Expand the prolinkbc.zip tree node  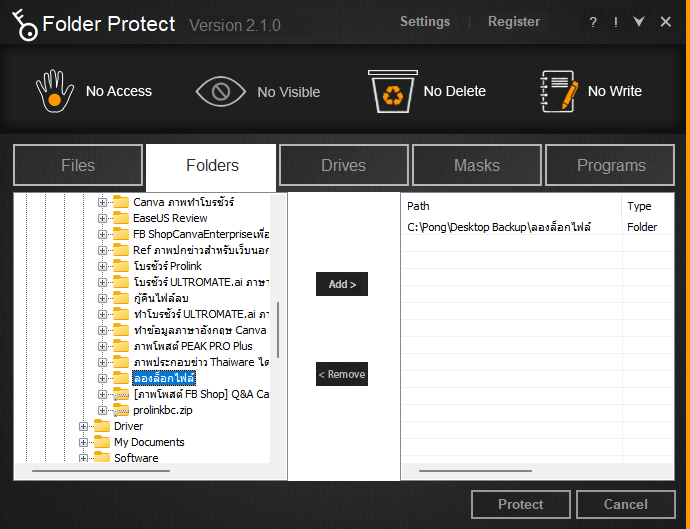[102, 410]
